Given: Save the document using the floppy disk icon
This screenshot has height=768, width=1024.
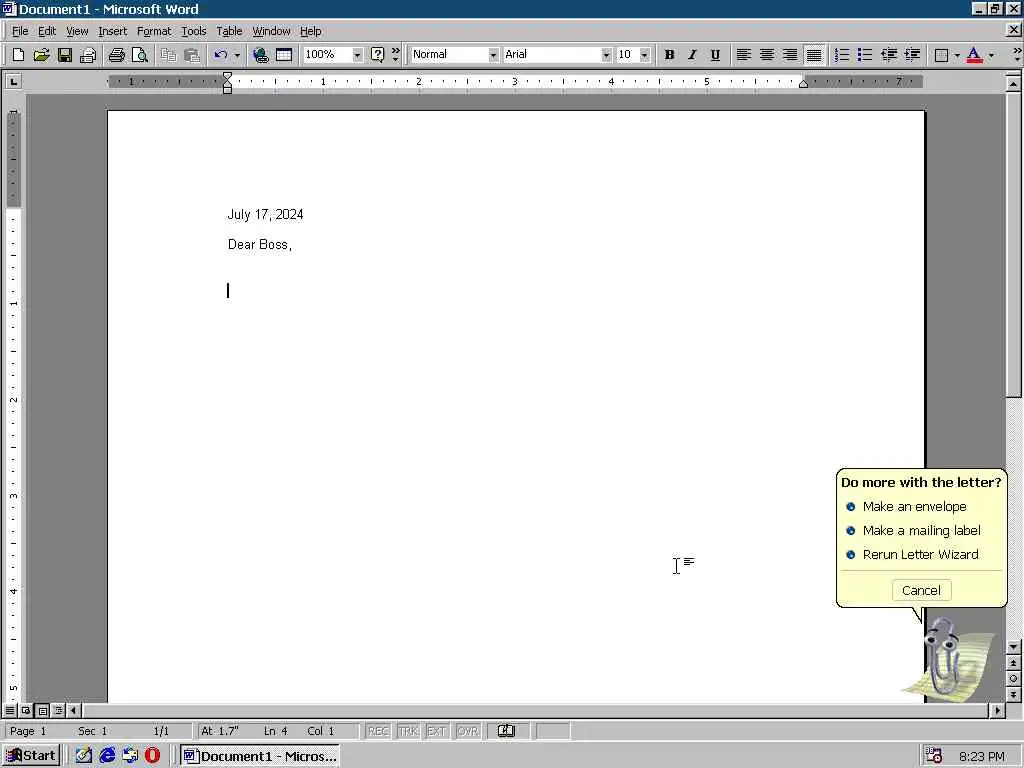Looking at the screenshot, I should tap(64, 55).
